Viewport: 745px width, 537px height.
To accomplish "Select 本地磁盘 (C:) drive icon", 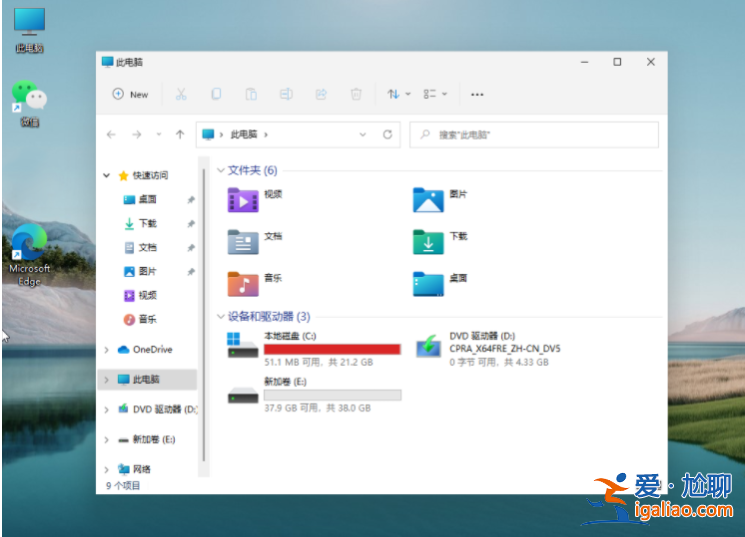I will pyautogui.click(x=242, y=346).
